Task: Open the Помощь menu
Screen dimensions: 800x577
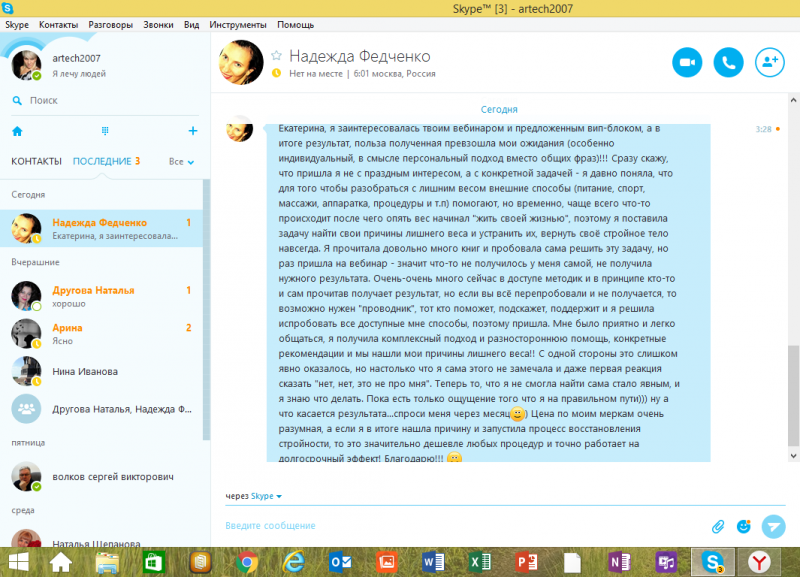Action: coord(295,24)
